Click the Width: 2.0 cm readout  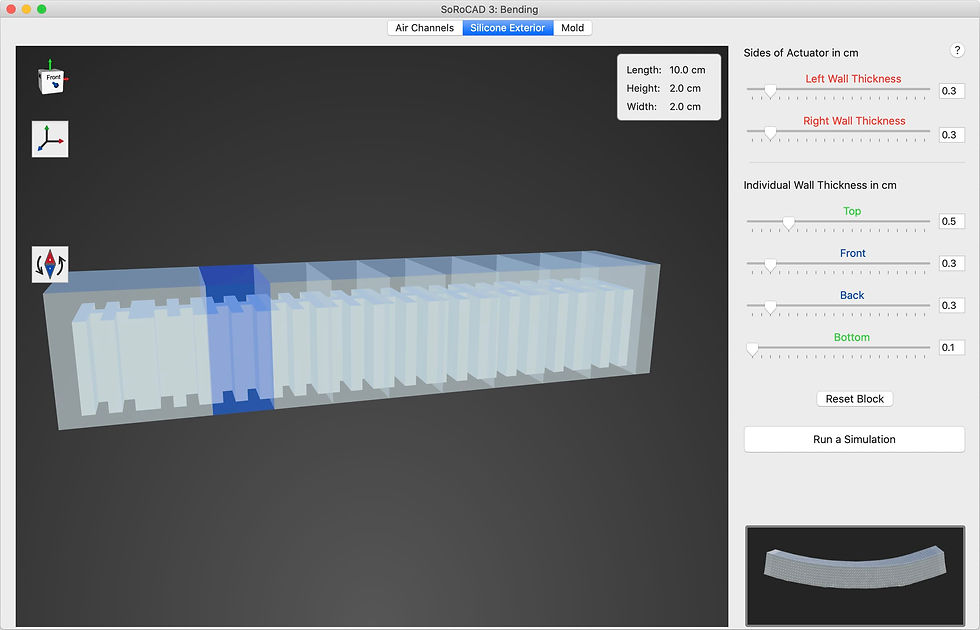pyautogui.click(x=663, y=106)
